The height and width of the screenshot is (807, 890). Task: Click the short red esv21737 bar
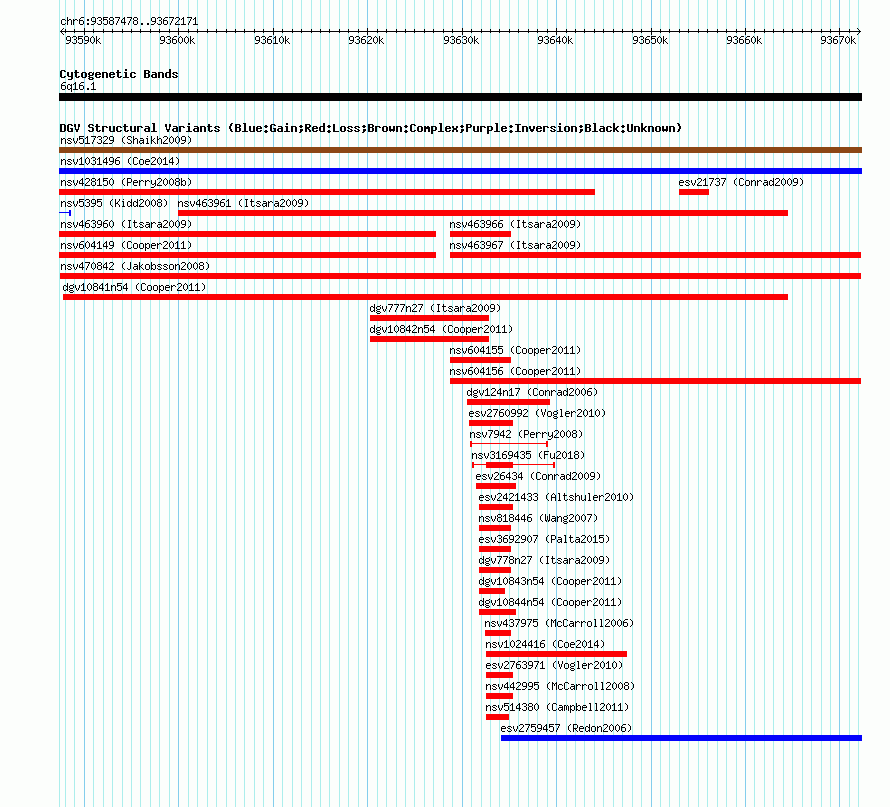pos(694,192)
